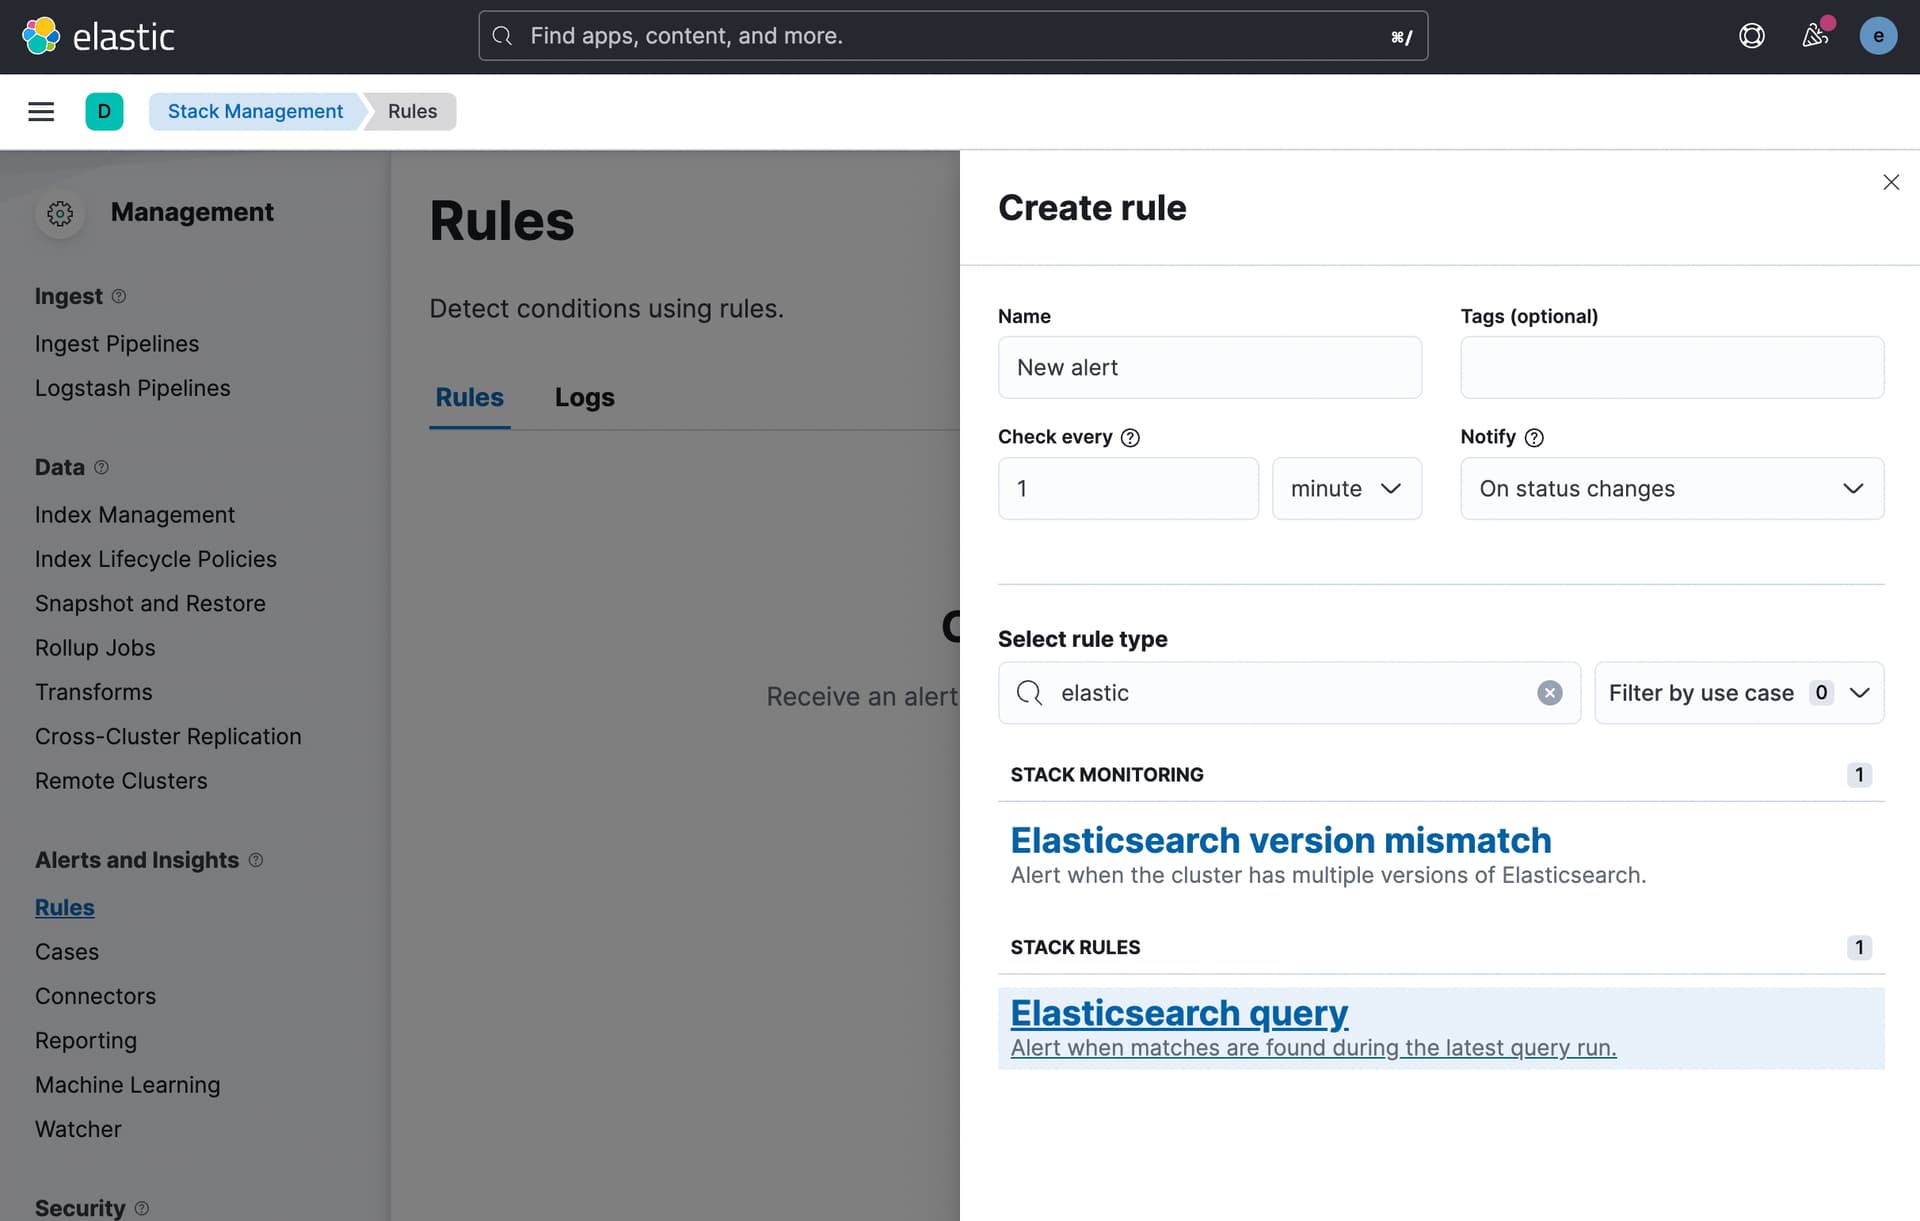The image size is (1920, 1221).
Task: Click the rule Name field containing 'New alert'
Action: click(x=1209, y=367)
